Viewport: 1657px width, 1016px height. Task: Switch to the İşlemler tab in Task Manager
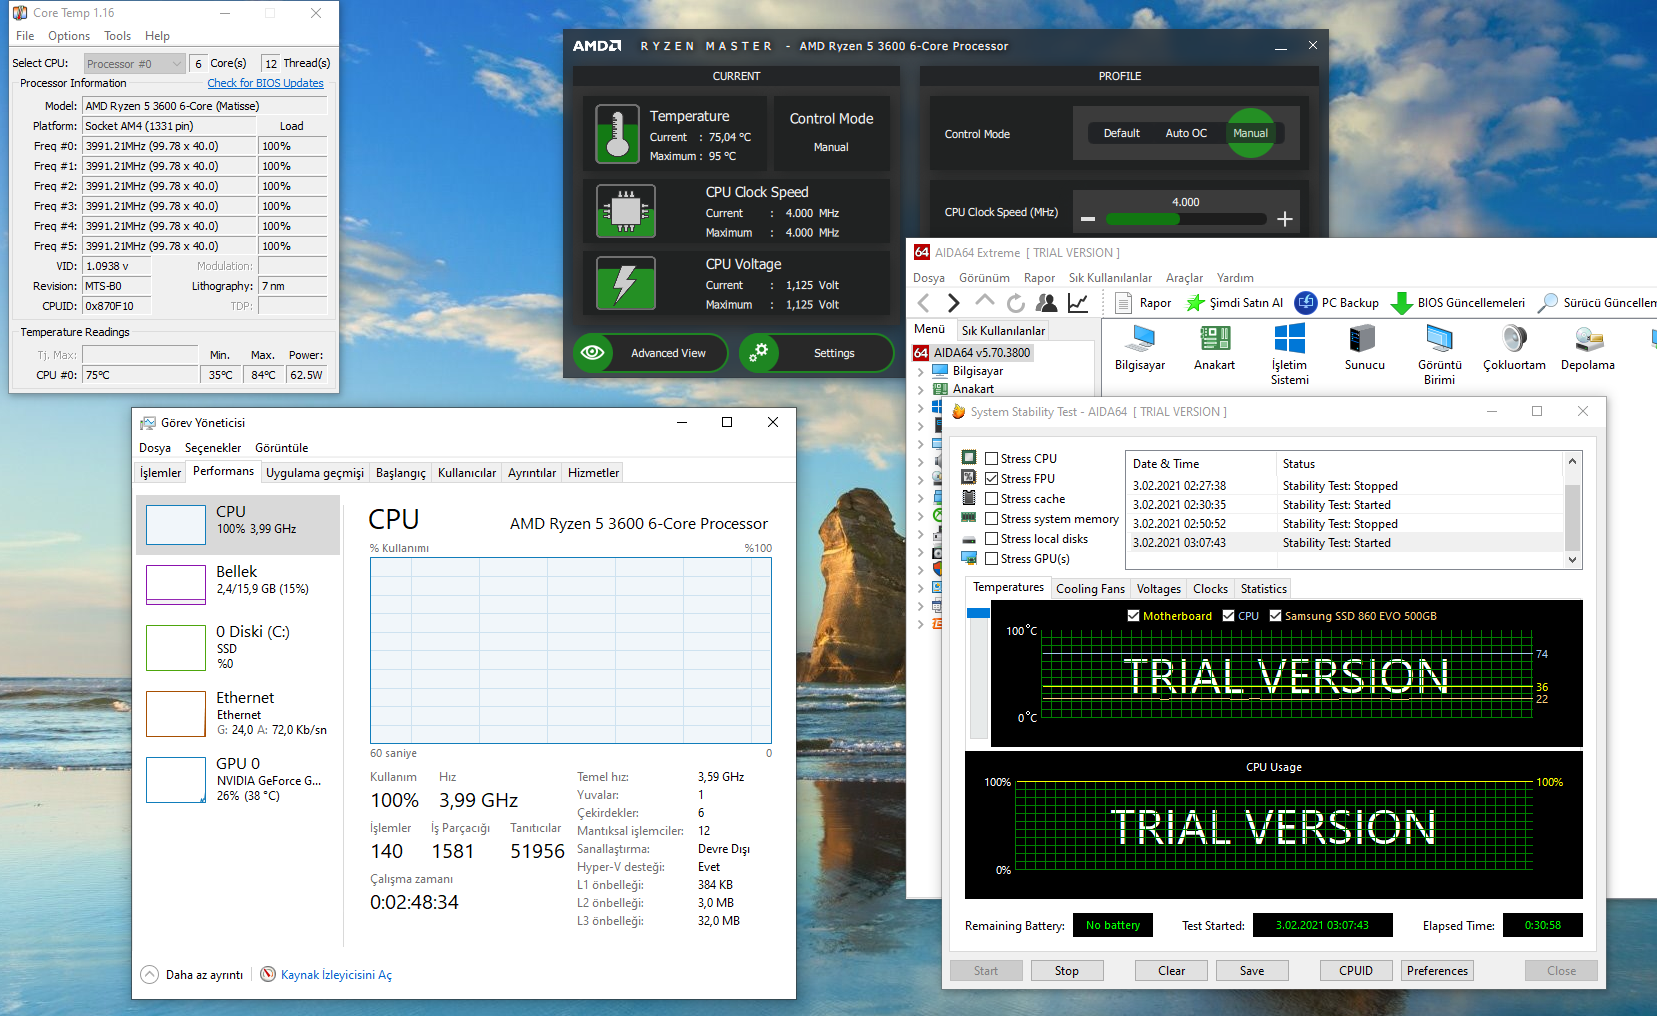coord(160,473)
